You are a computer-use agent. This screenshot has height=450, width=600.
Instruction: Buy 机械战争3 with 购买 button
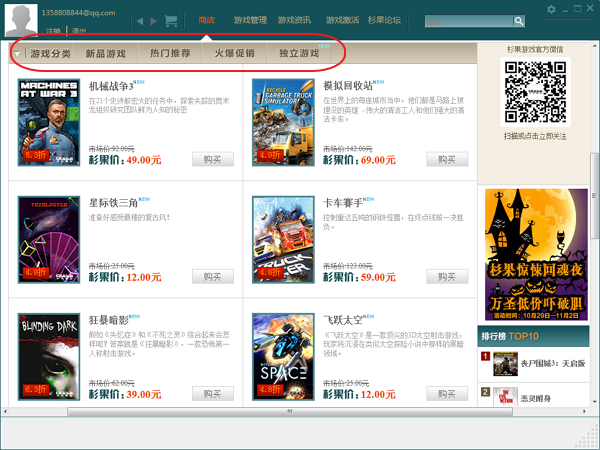point(213,159)
